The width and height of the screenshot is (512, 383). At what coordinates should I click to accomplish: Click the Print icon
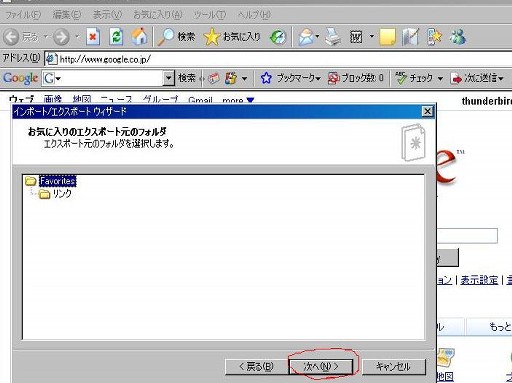tap(333, 36)
